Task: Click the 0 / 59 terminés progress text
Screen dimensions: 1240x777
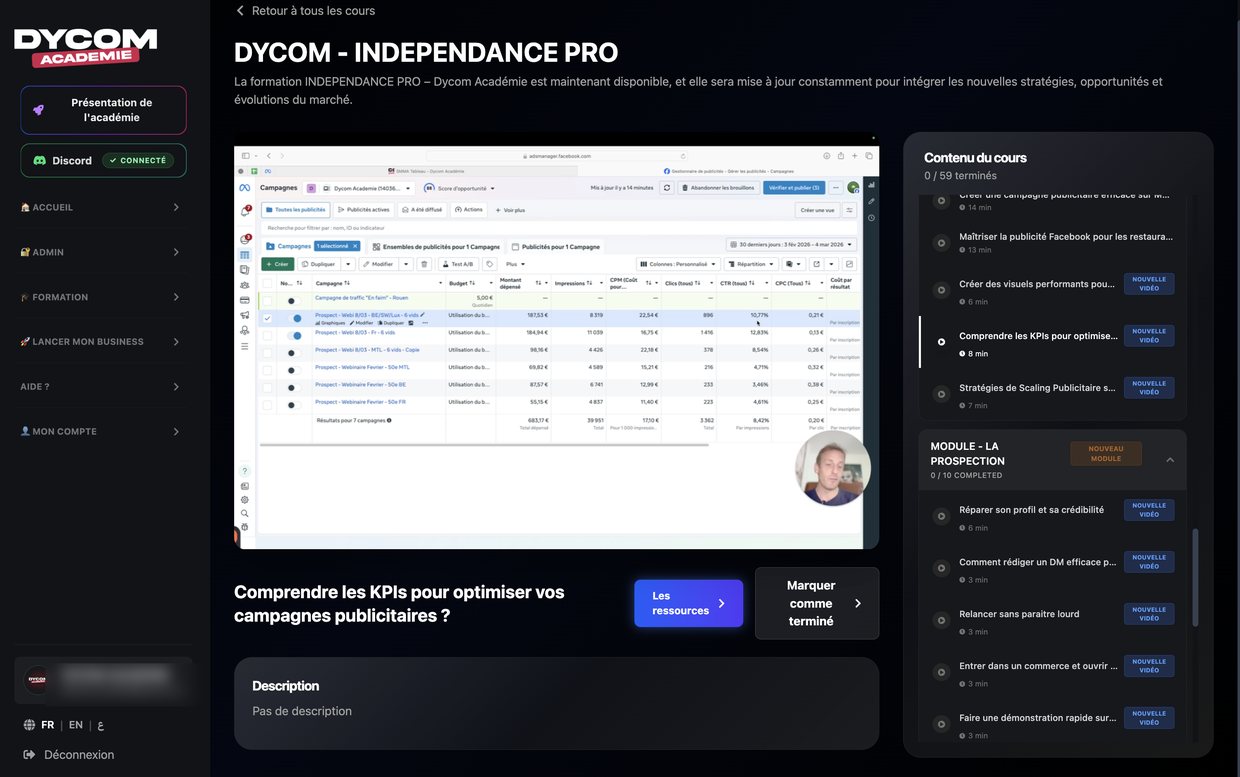Action: (960, 176)
